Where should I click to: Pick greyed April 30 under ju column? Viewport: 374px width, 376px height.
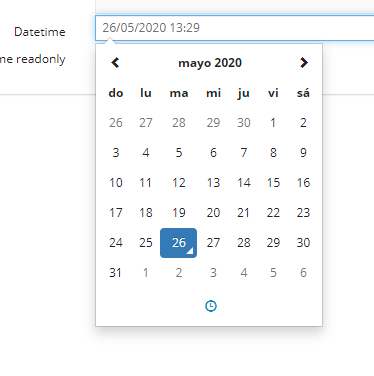tap(244, 123)
